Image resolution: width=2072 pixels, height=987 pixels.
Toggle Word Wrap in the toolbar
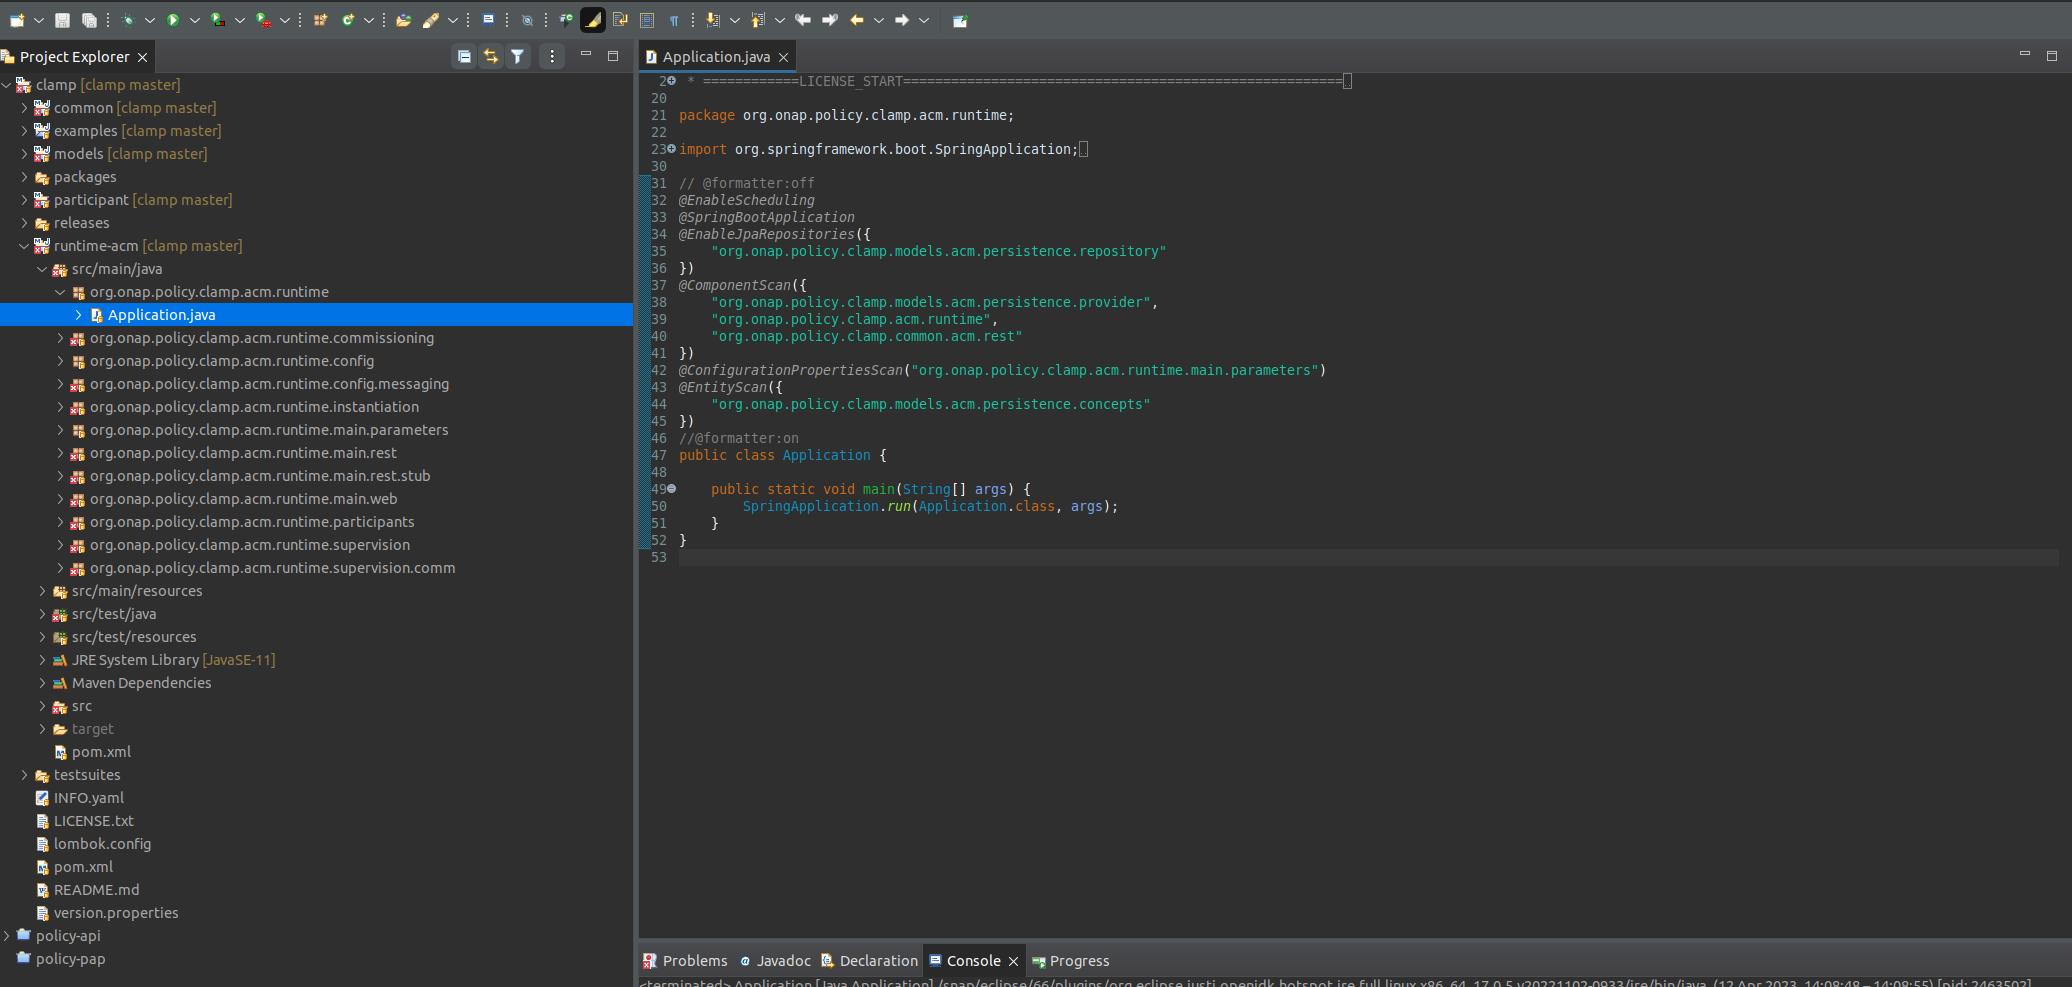tap(620, 20)
